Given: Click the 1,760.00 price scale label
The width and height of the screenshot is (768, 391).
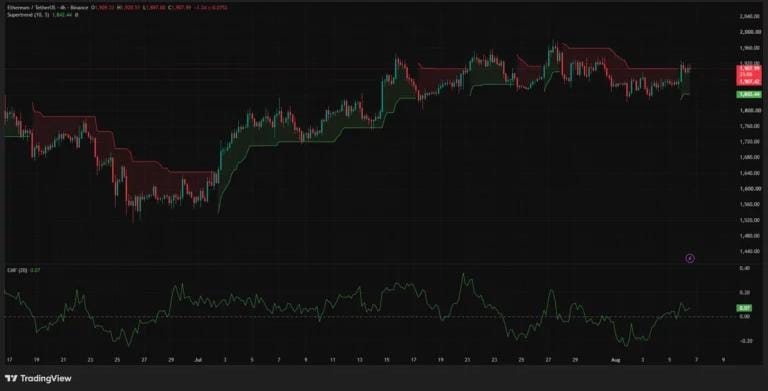Looking at the screenshot, I should [x=749, y=126].
